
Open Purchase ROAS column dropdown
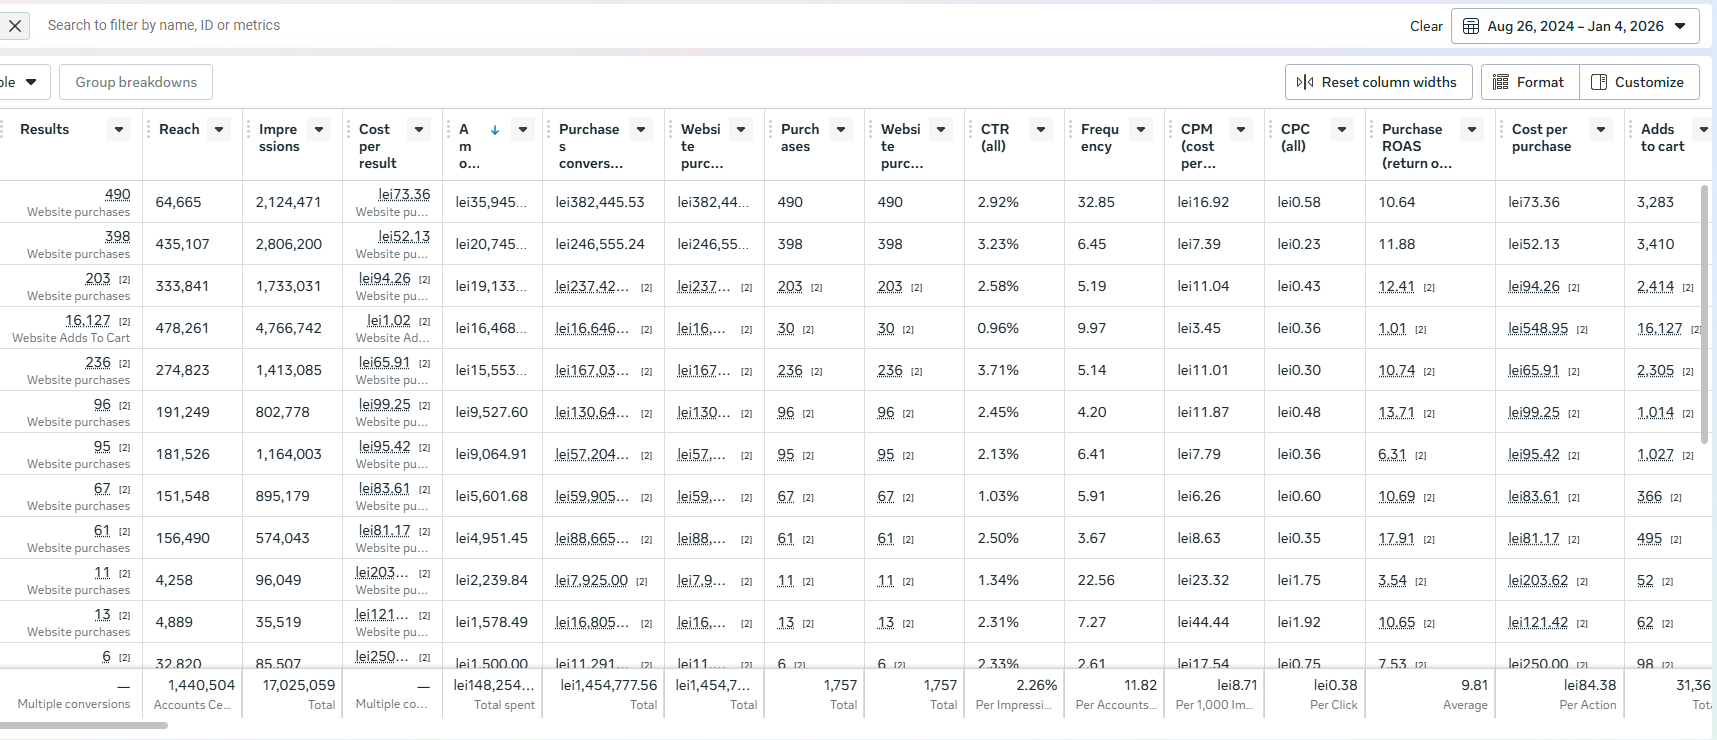tap(1472, 129)
